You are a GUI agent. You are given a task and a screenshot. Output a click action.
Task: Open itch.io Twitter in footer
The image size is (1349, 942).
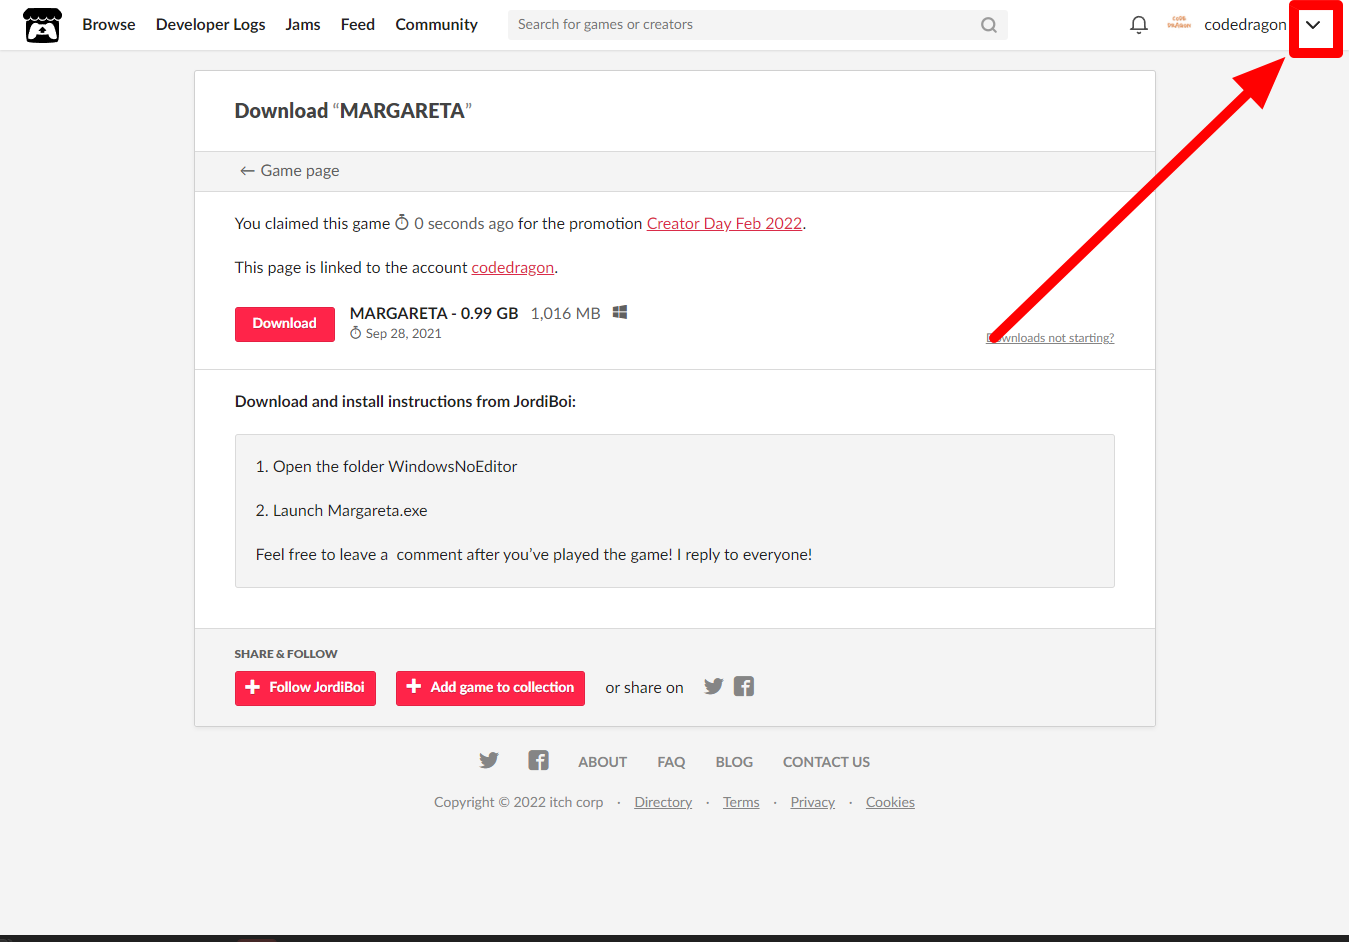(489, 761)
